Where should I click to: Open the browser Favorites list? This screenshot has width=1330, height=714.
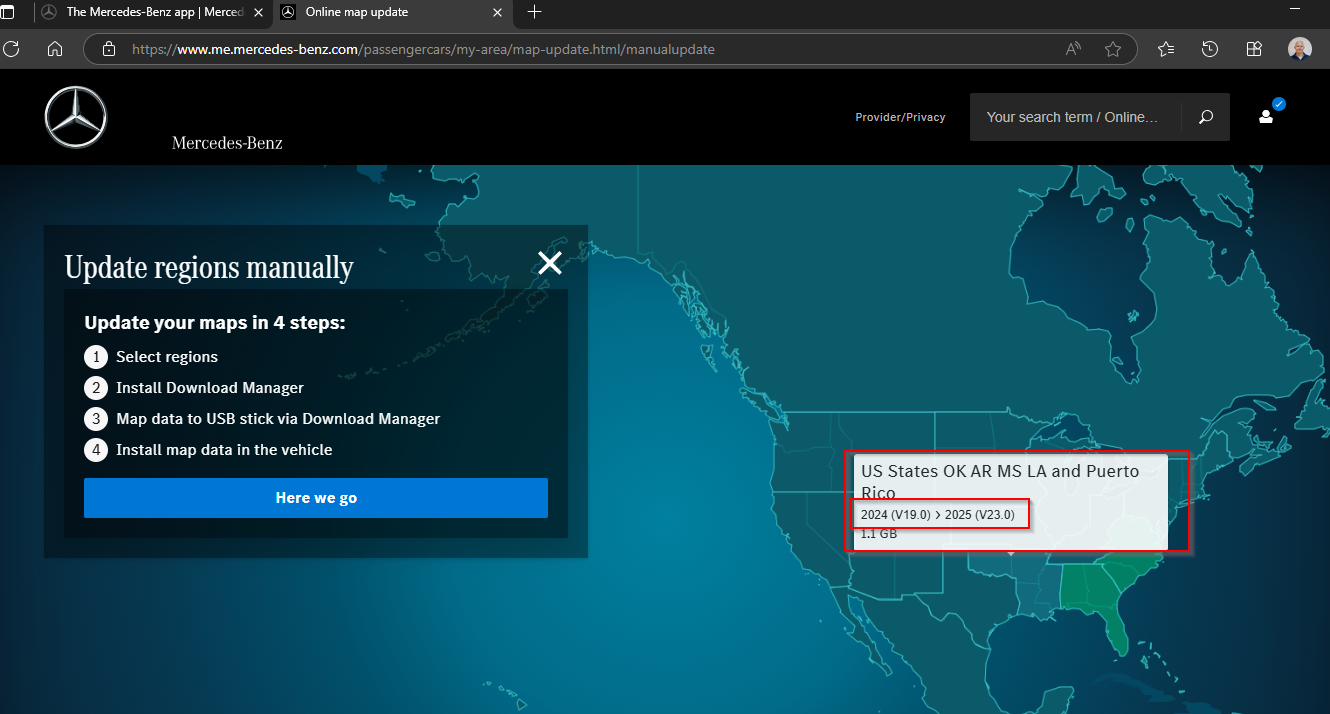[x=1166, y=49]
